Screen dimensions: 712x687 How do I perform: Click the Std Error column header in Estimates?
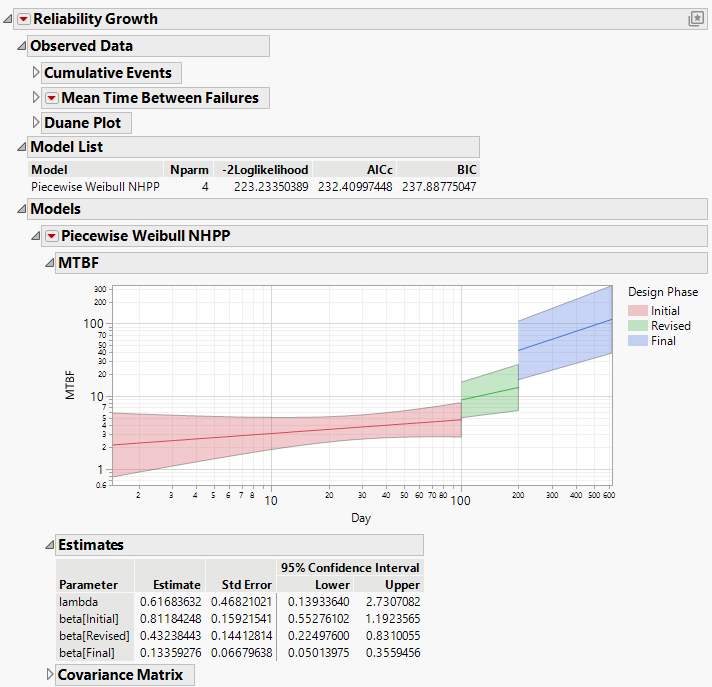click(x=245, y=585)
